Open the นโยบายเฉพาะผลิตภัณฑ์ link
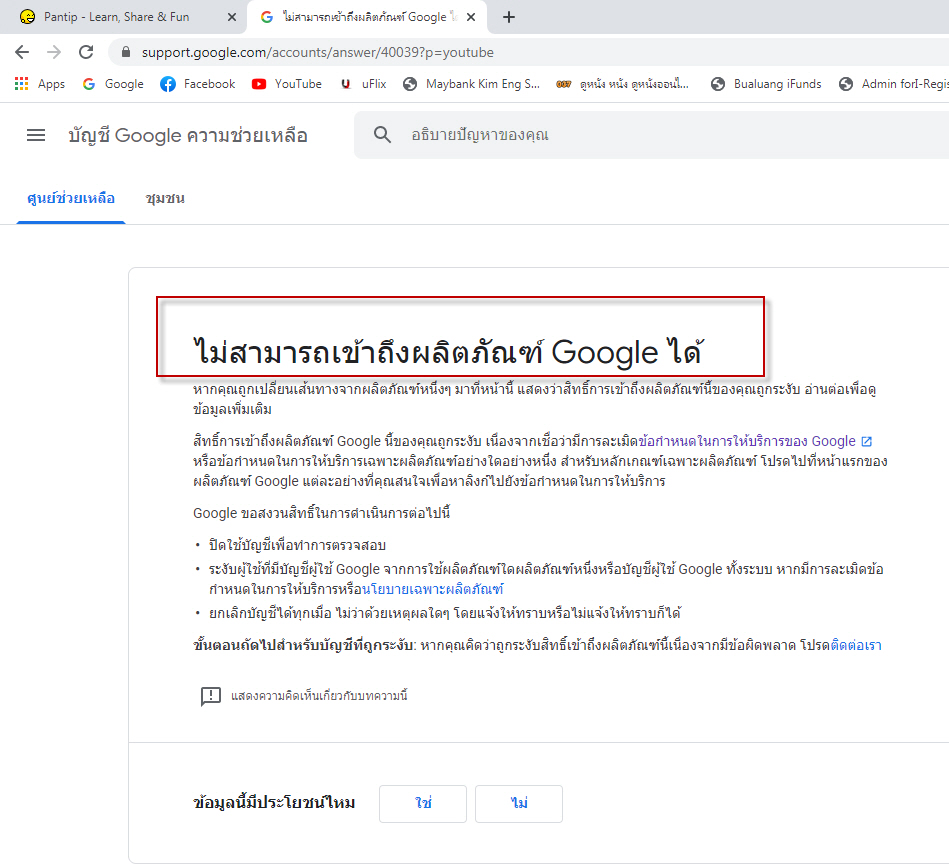949x867 pixels. [x=433, y=589]
